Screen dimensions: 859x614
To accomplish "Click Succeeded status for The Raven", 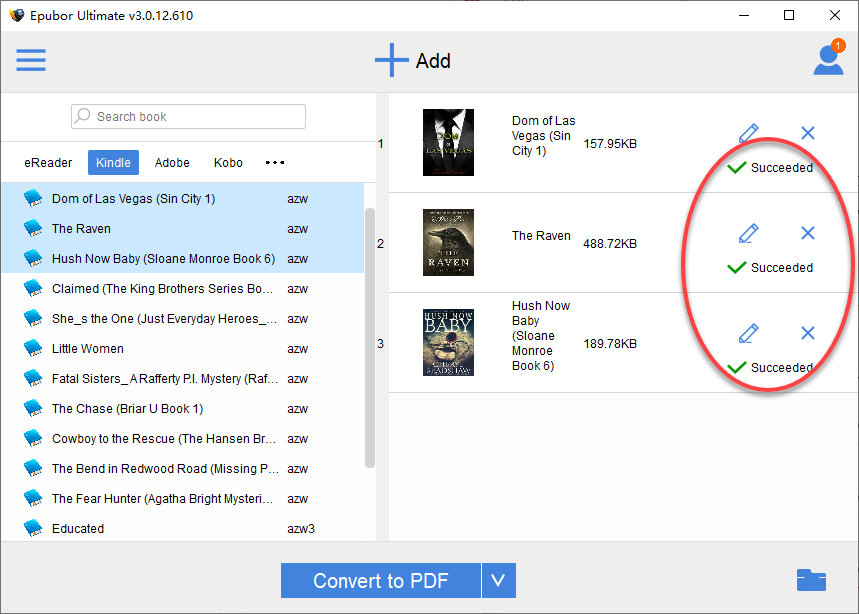I will tap(770, 268).
